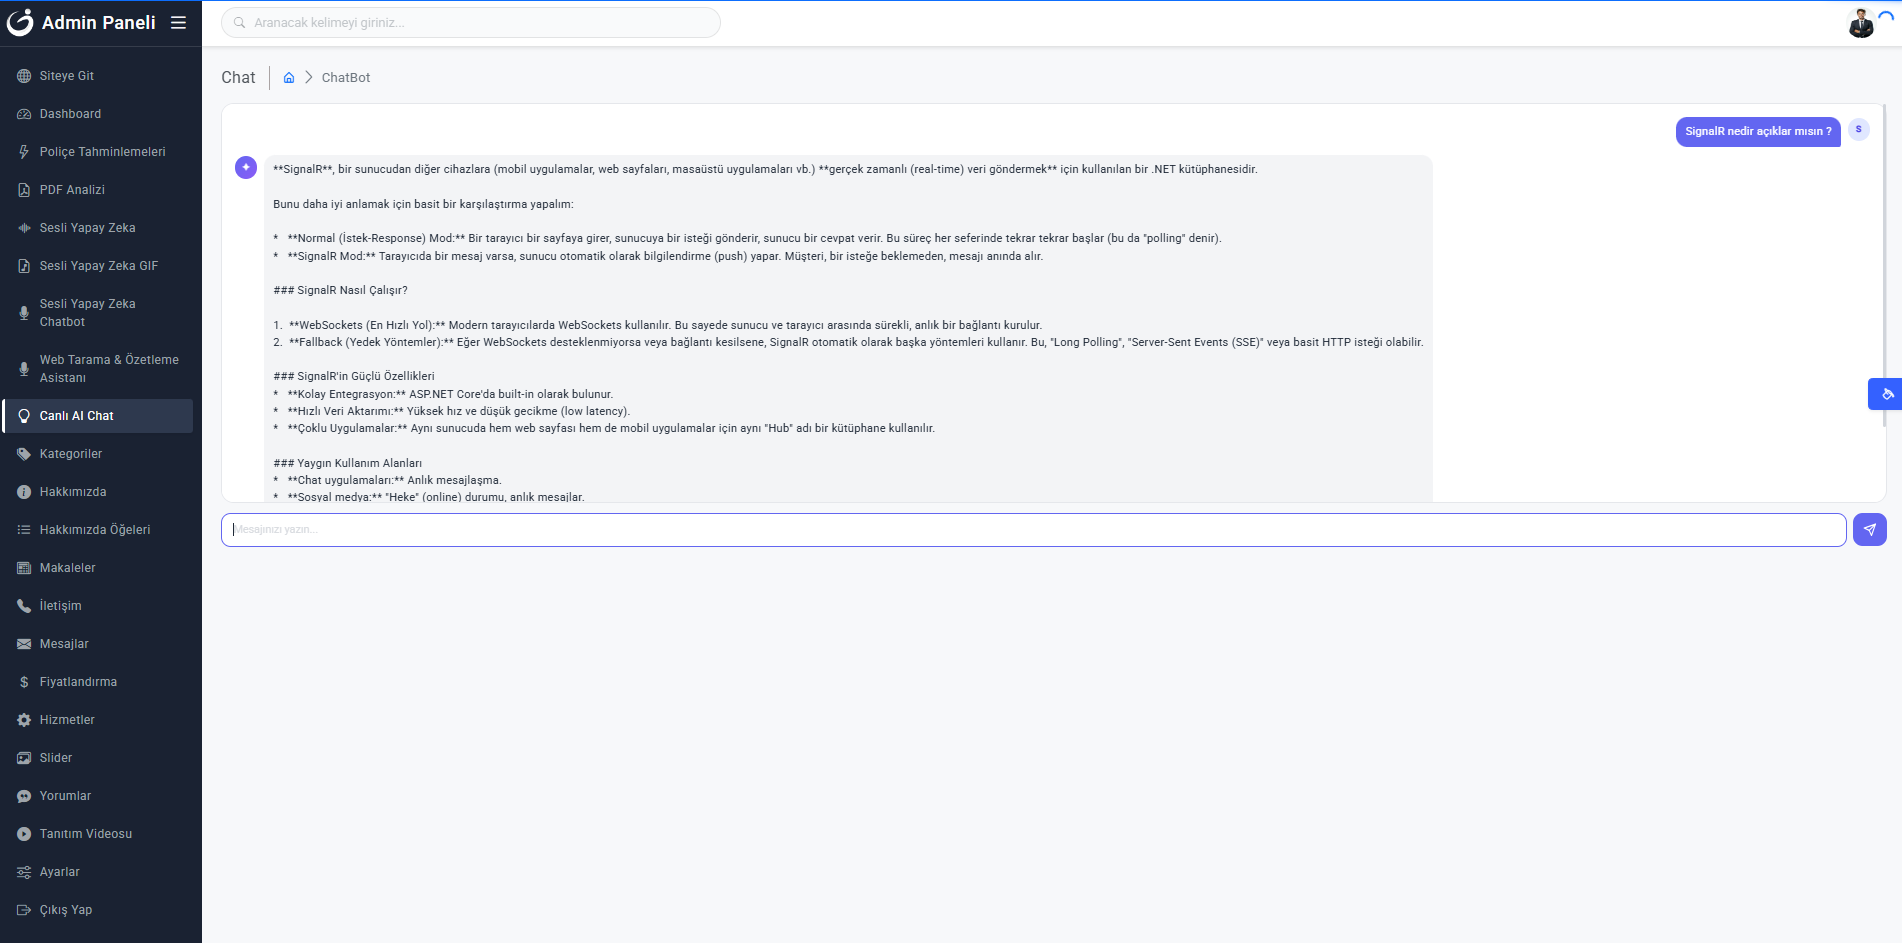Click the image icon for Slider
The height and width of the screenshot is (943, 1902).
[x=24, y=758]
